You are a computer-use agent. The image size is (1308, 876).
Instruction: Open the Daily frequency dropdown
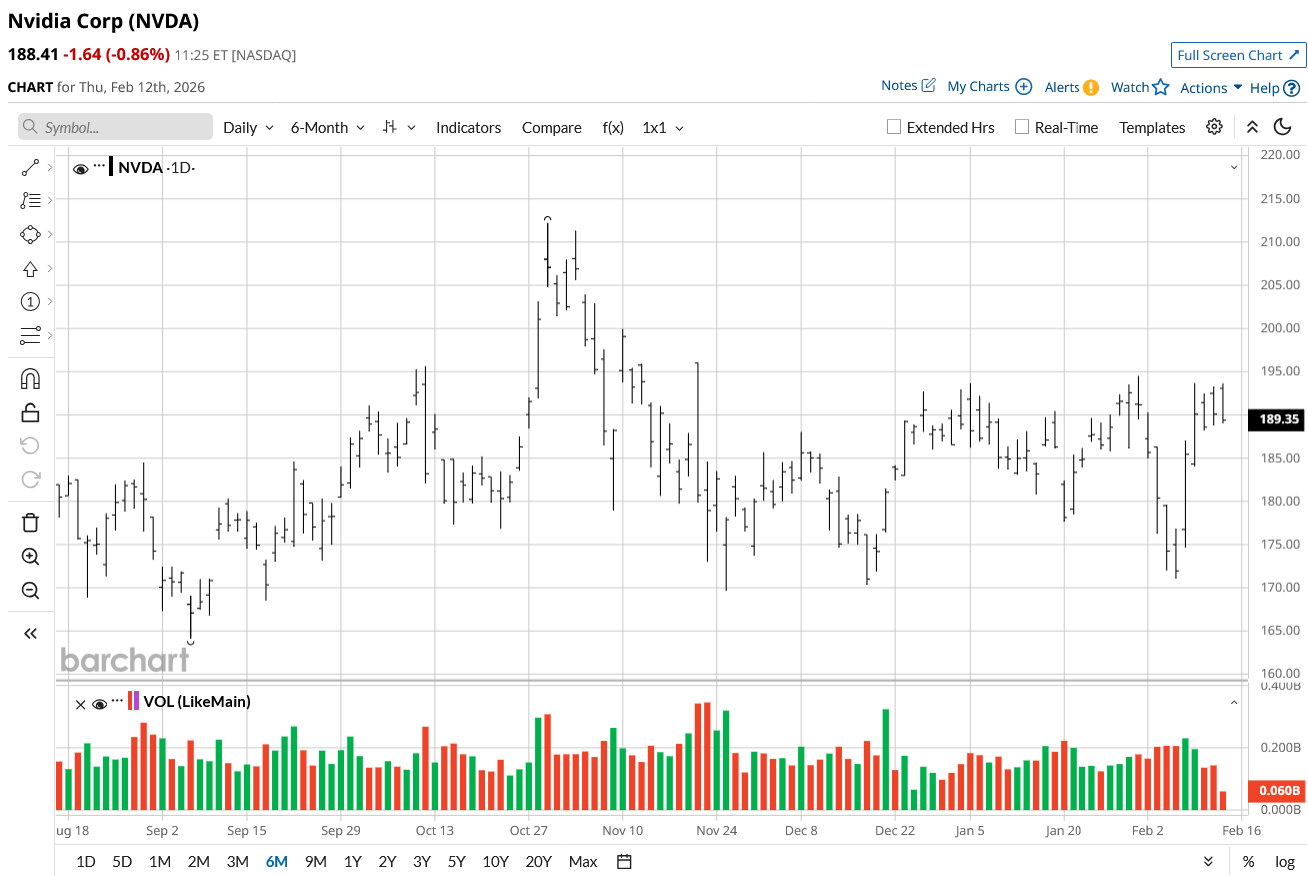pyautogui.click(x=248, y=128)
